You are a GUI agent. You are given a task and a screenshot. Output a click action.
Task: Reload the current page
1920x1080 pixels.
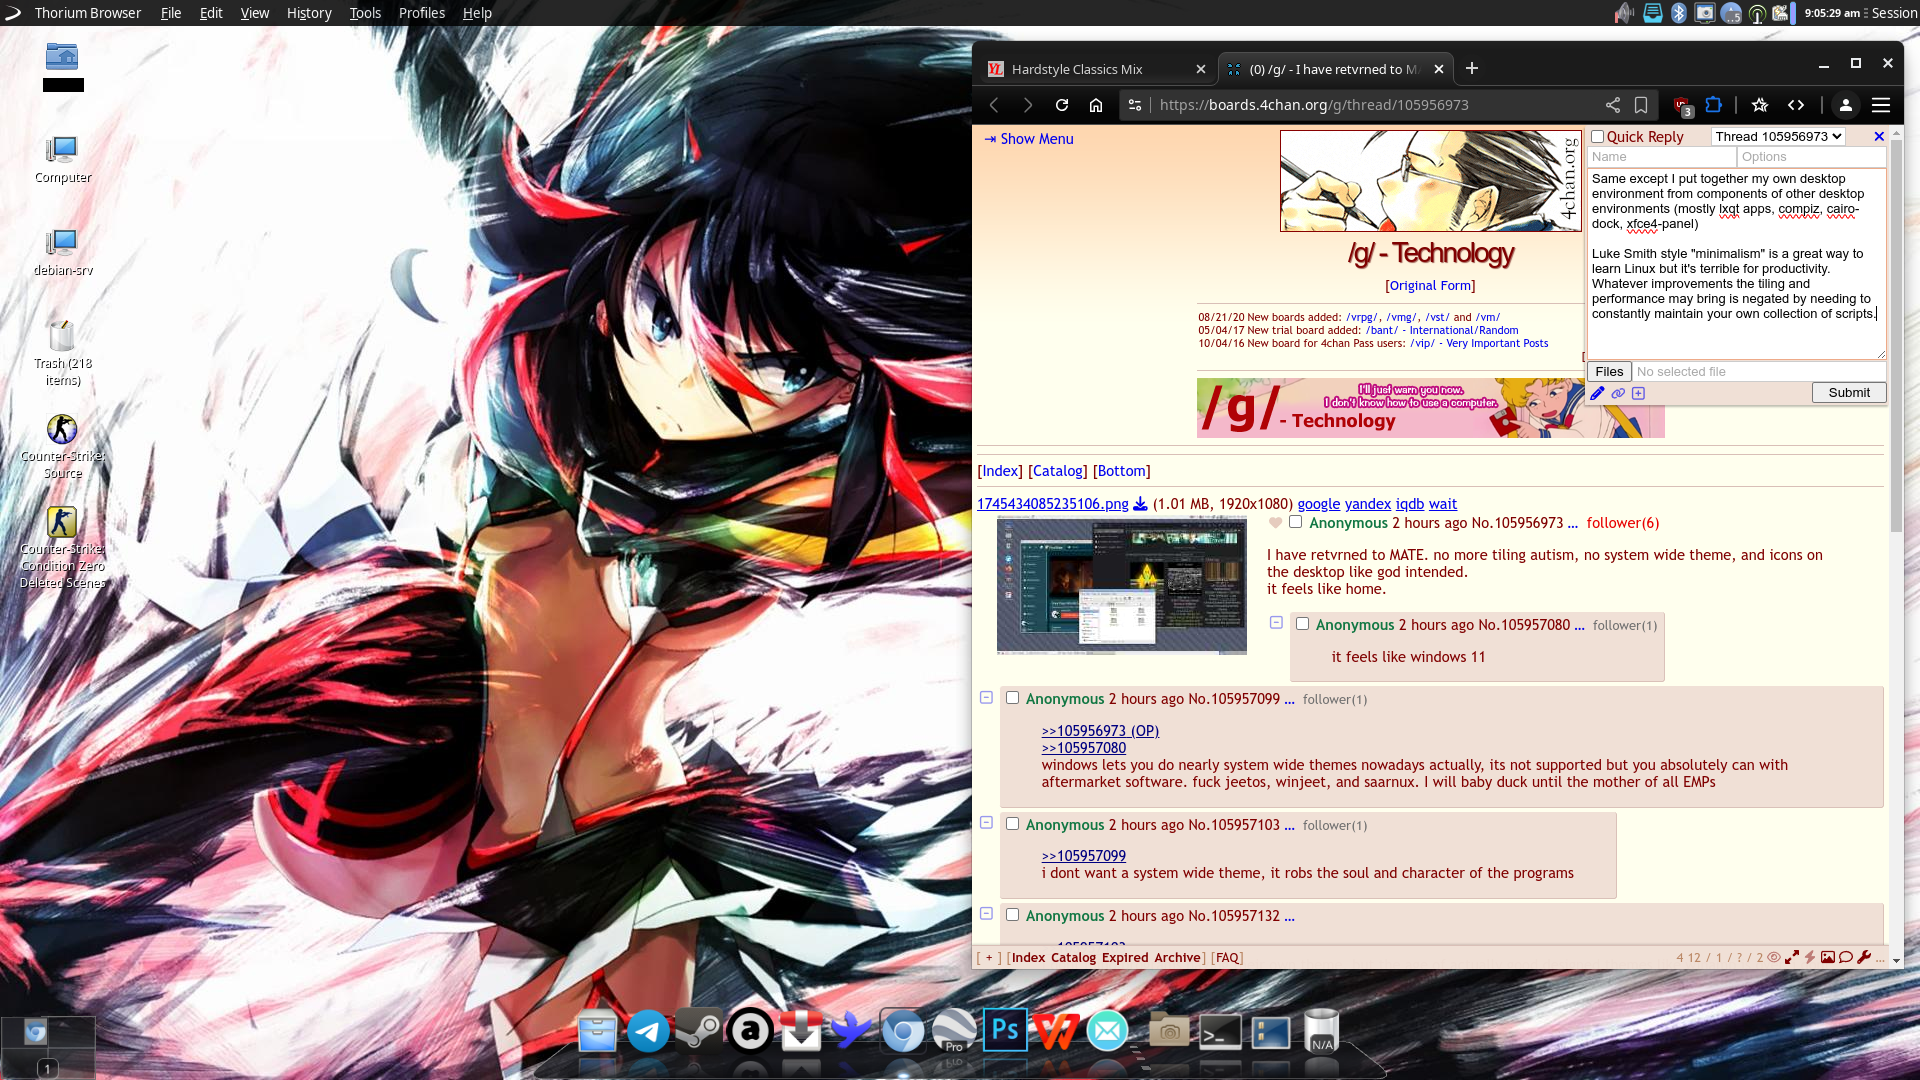coord(1062,105)
